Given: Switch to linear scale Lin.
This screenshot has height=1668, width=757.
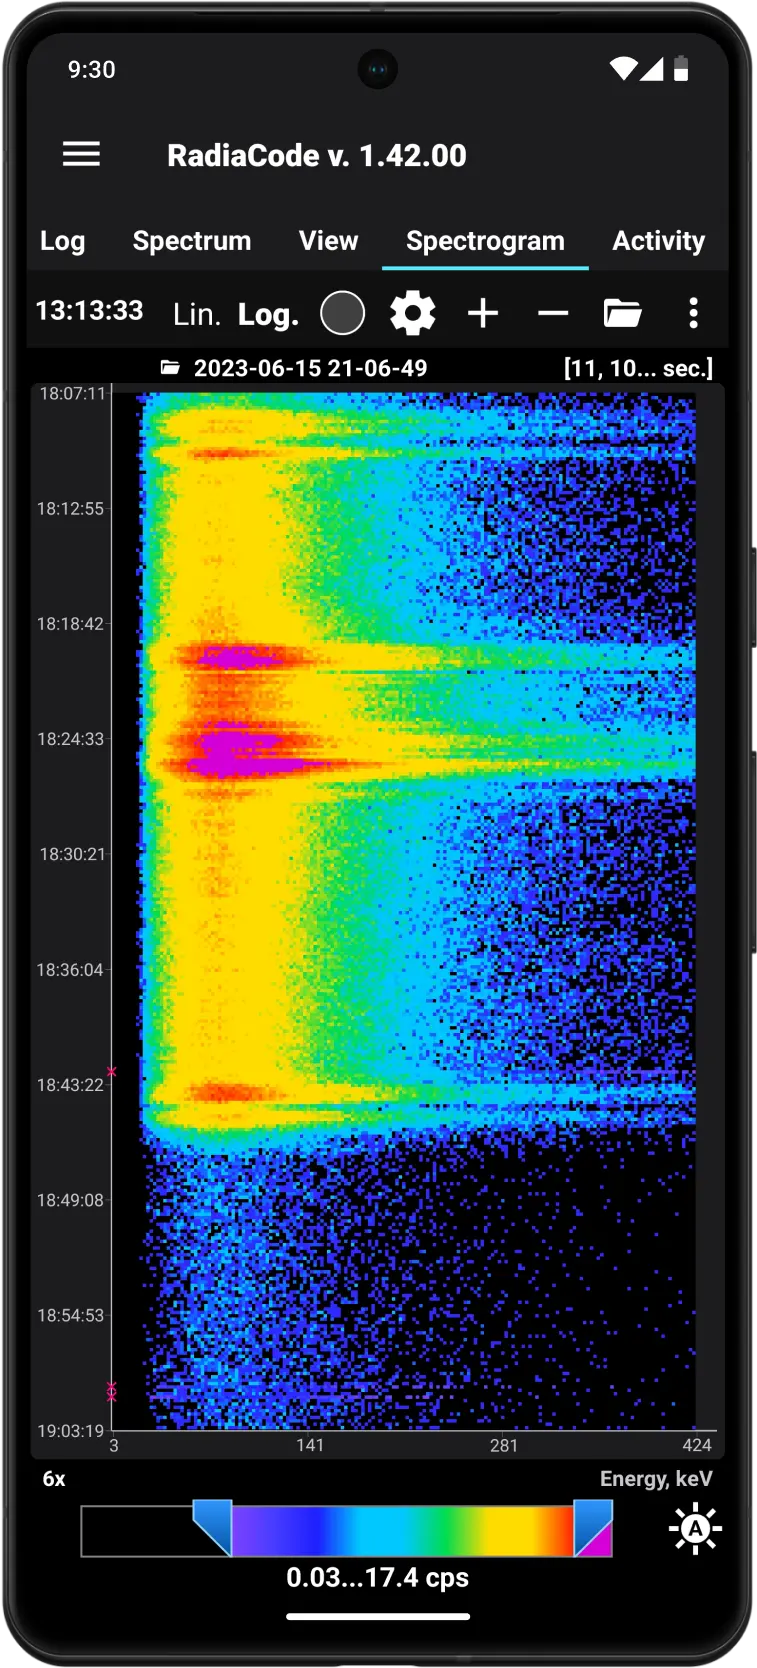Looking at the screenshot, I should pyautogui.click(x=196, y=315).
